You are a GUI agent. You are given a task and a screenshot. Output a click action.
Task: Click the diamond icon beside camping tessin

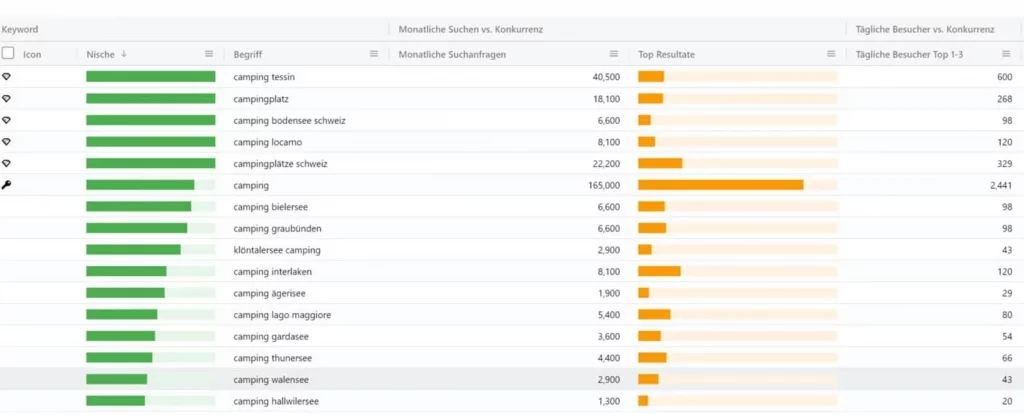(x=6, y=77)
